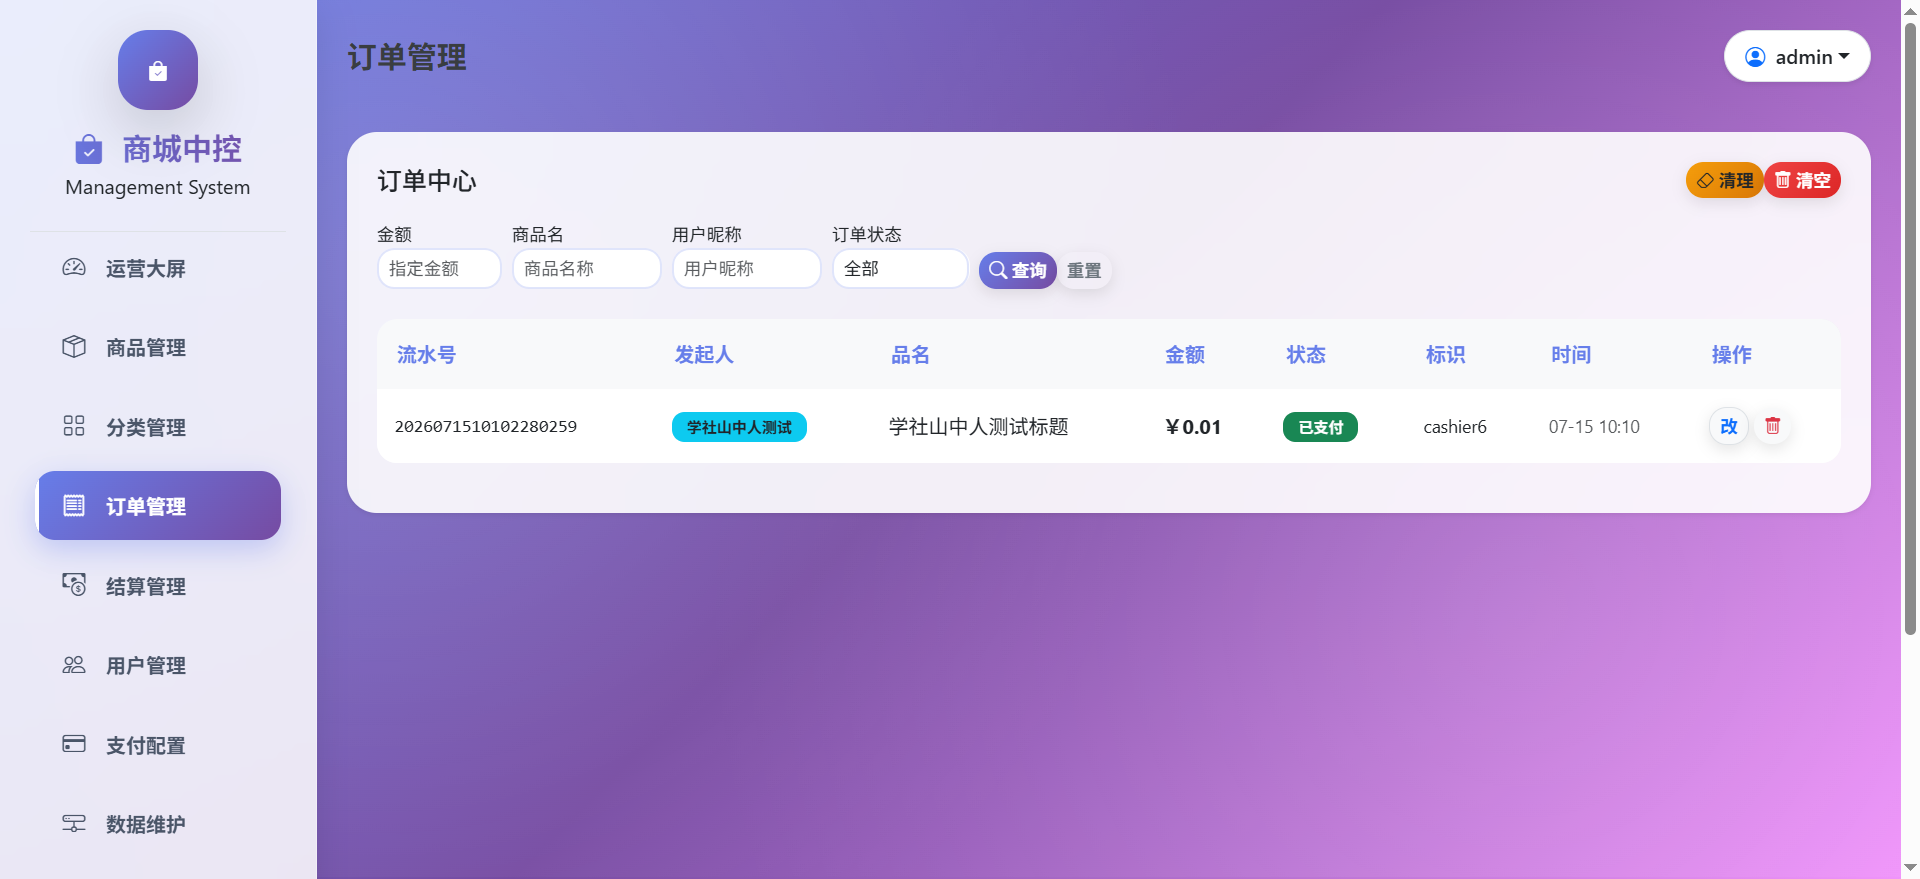
Task: Click the shopping bag logo tile
Action: (x=158, y=70)
